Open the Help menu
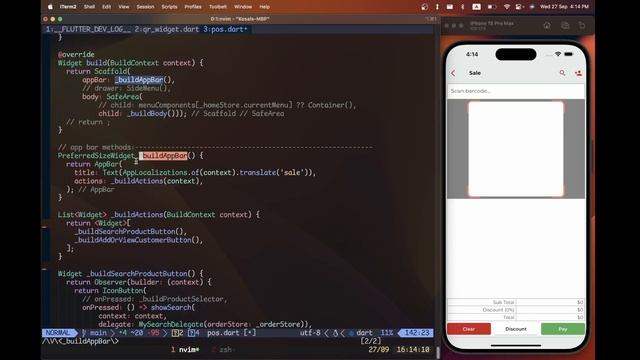 pyautogui.click(x=264, y=7)
